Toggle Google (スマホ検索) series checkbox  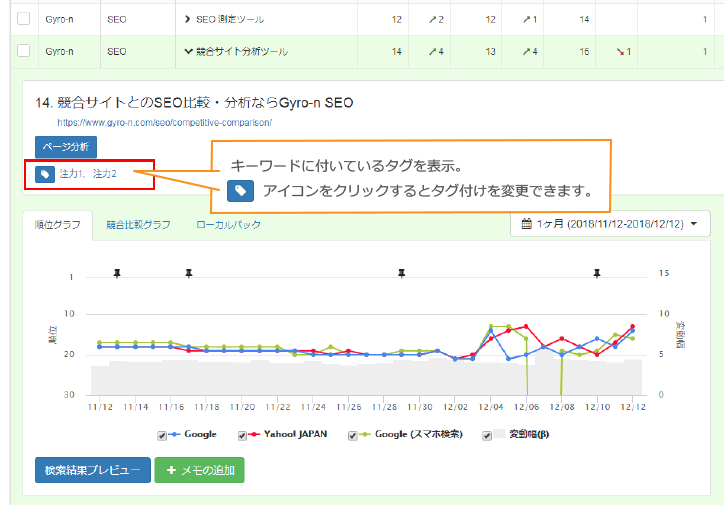pyautogui.click(x=352, y=435)
